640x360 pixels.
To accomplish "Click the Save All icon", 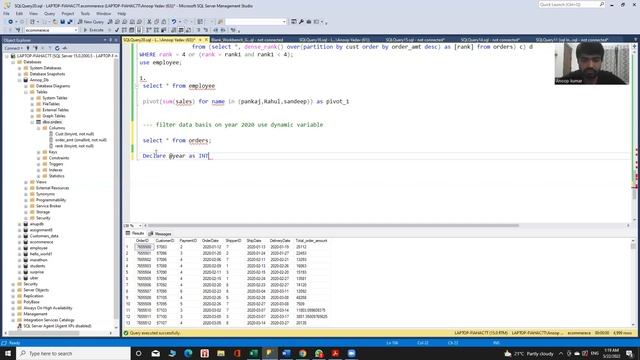I will click(70, 22).
